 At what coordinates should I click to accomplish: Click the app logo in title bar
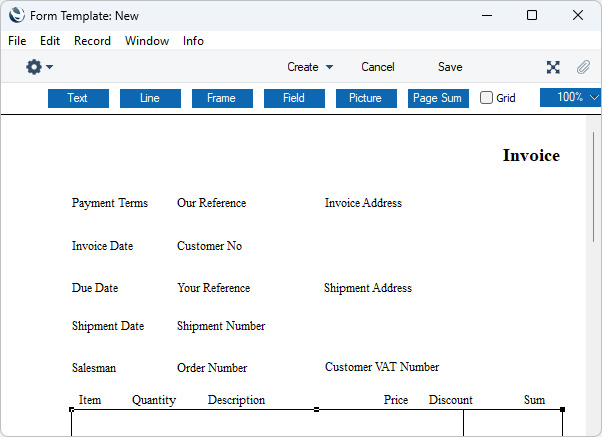click(x=17, y=15)
